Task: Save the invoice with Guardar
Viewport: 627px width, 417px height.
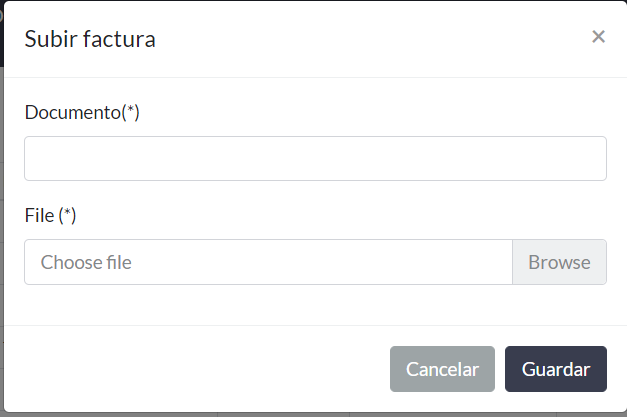Action: pos(555,369)
